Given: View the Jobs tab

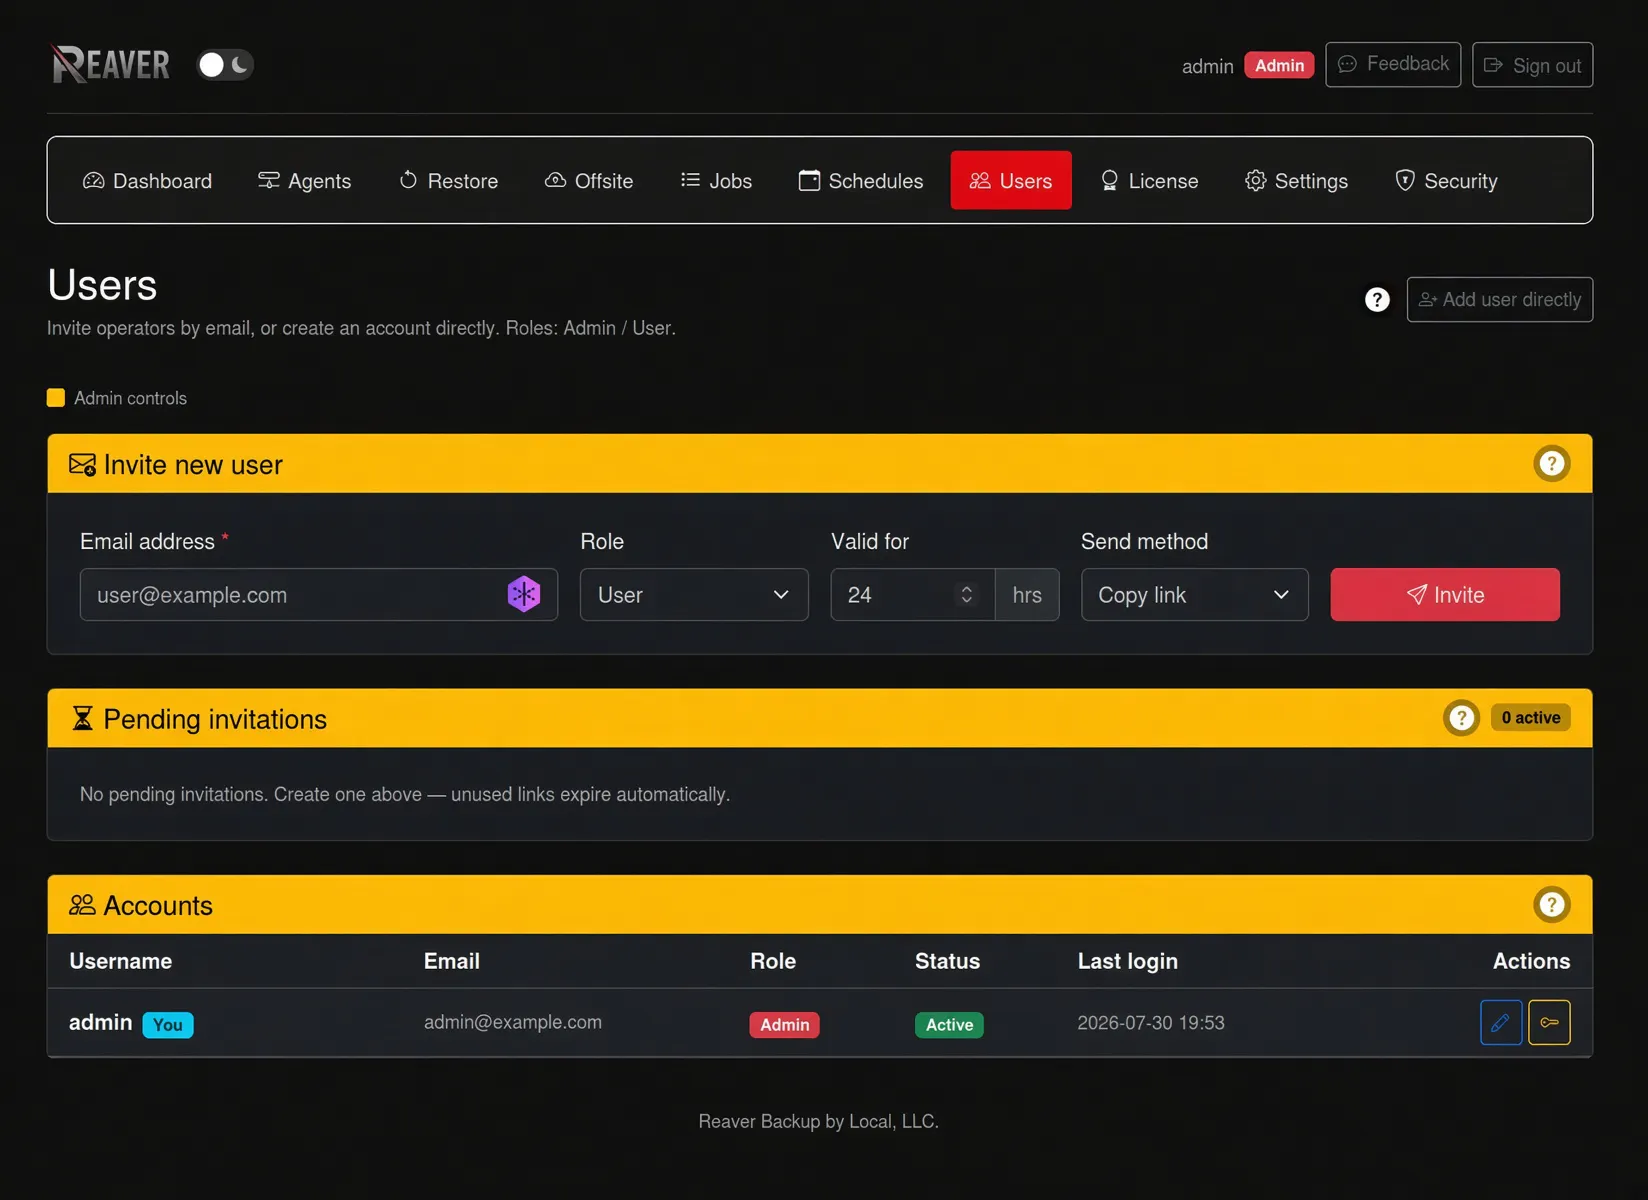Looking at the screenshot, I should coord(716,181).
